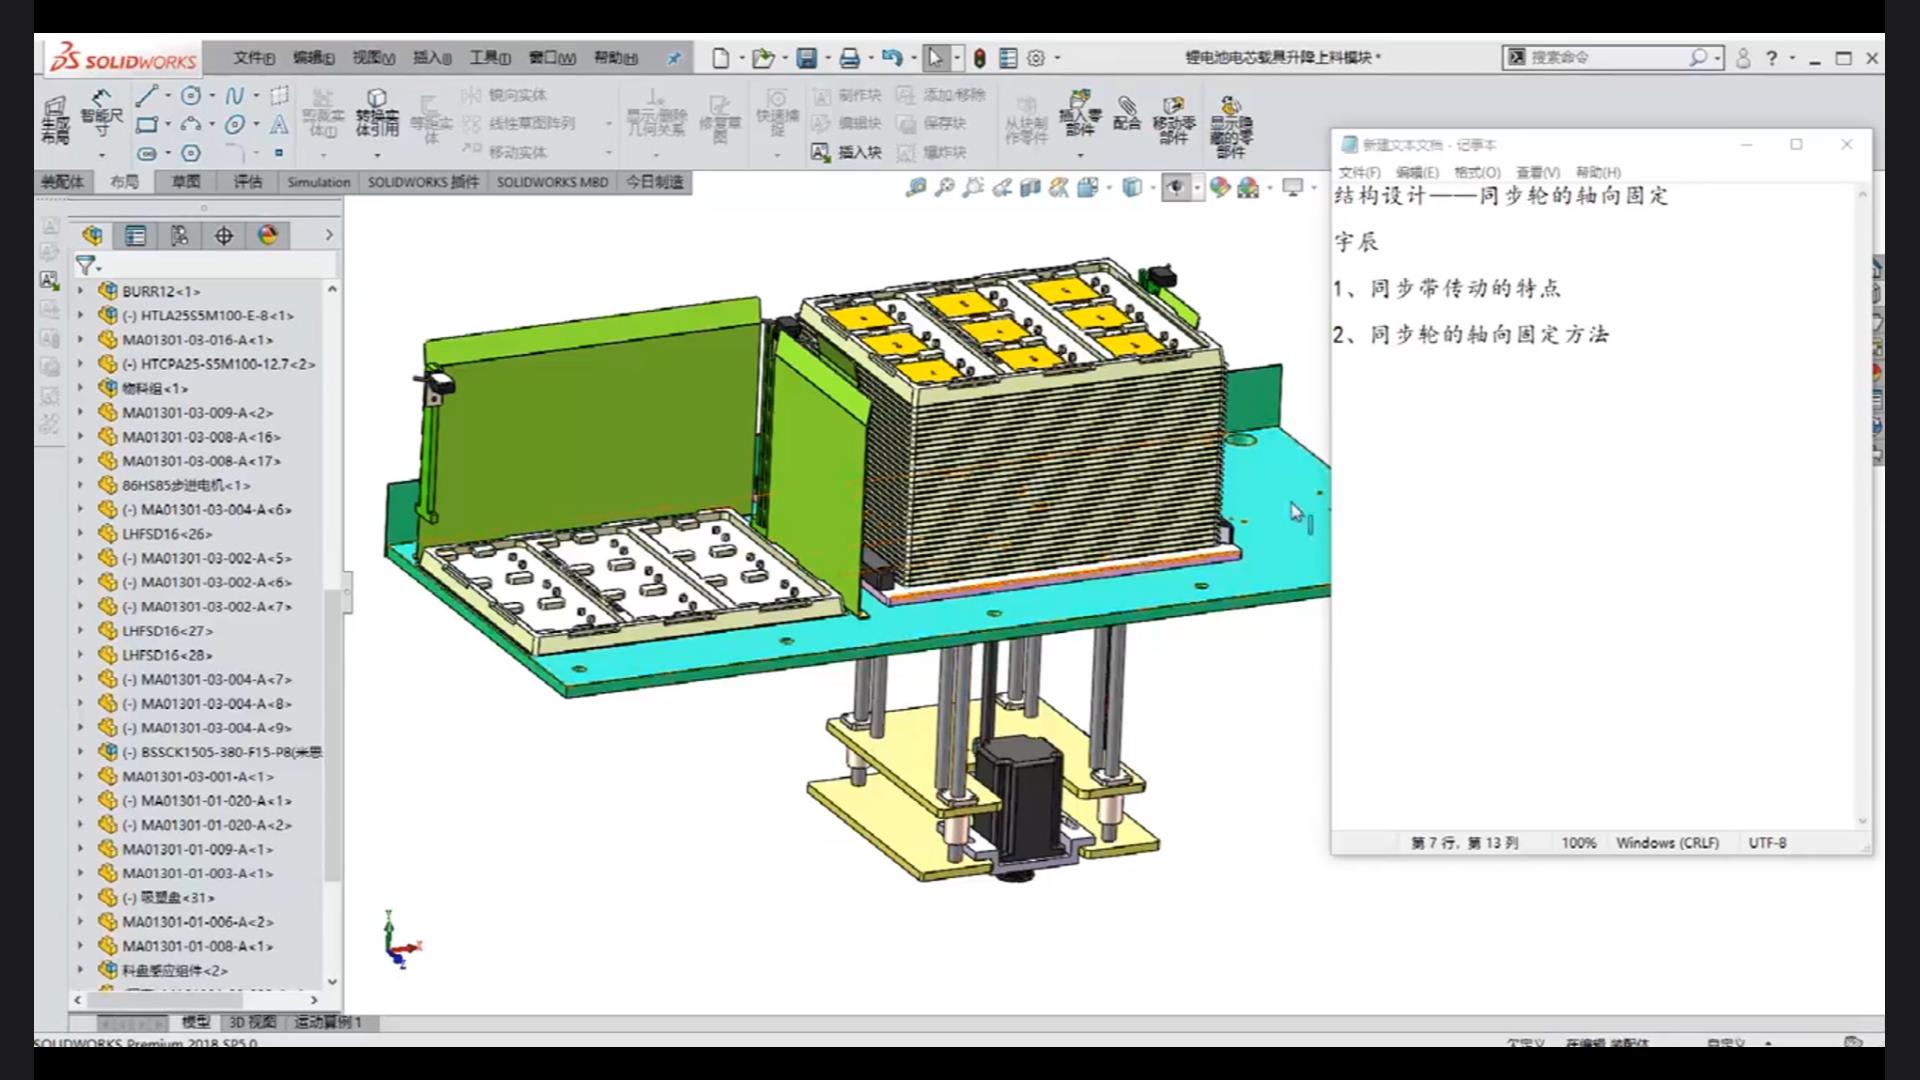Image resolution: width=1920 pixels, height=1080 pixels.
Task: Click 移动零部件 Move Component
Action: click(1174, 120)
